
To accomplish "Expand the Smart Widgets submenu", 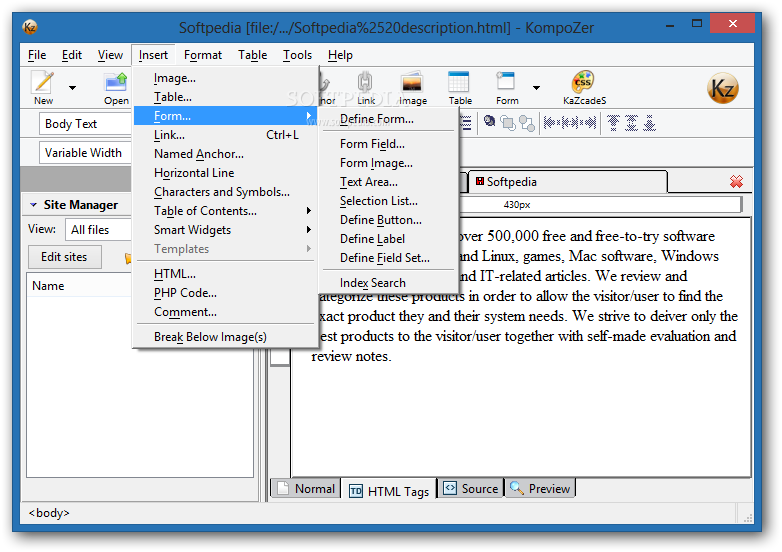I will (225, 230).
